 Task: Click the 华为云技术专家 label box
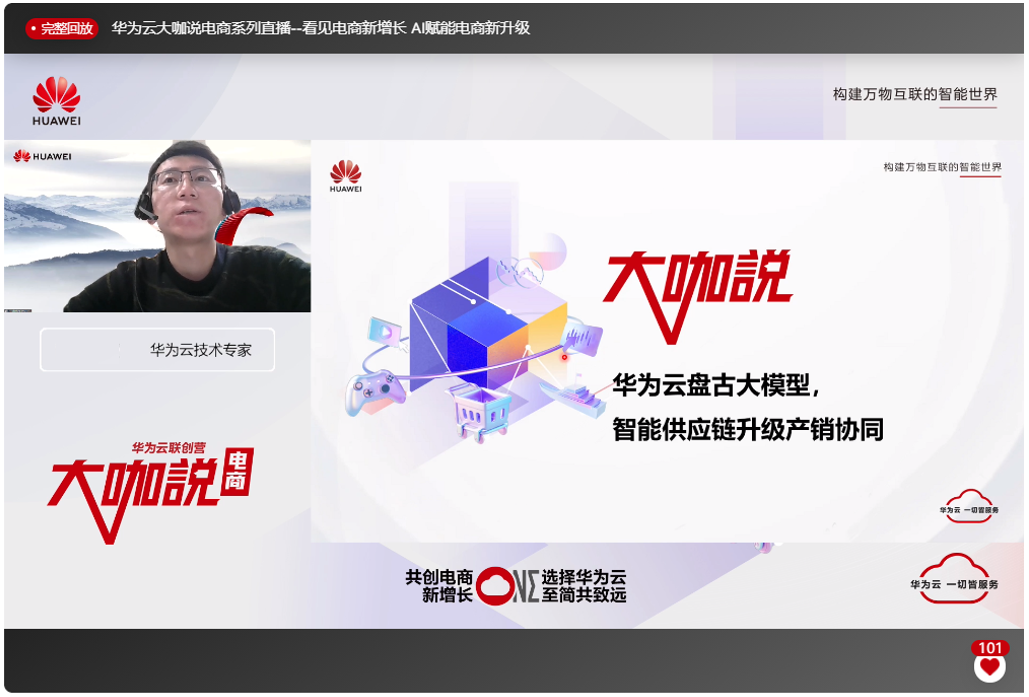coord(158,350)
